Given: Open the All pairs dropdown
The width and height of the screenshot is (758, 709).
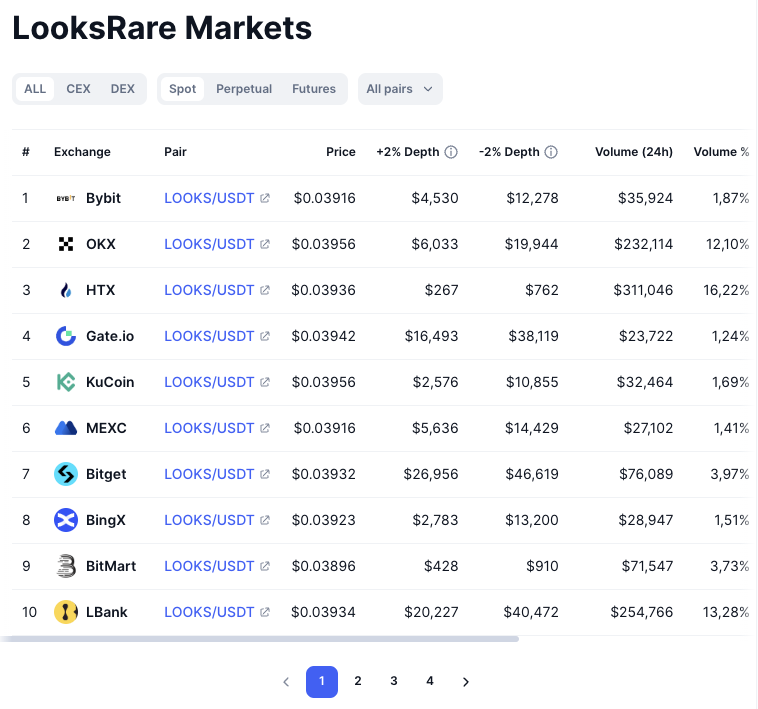Looking at the screenshot, I should [400, 89].
